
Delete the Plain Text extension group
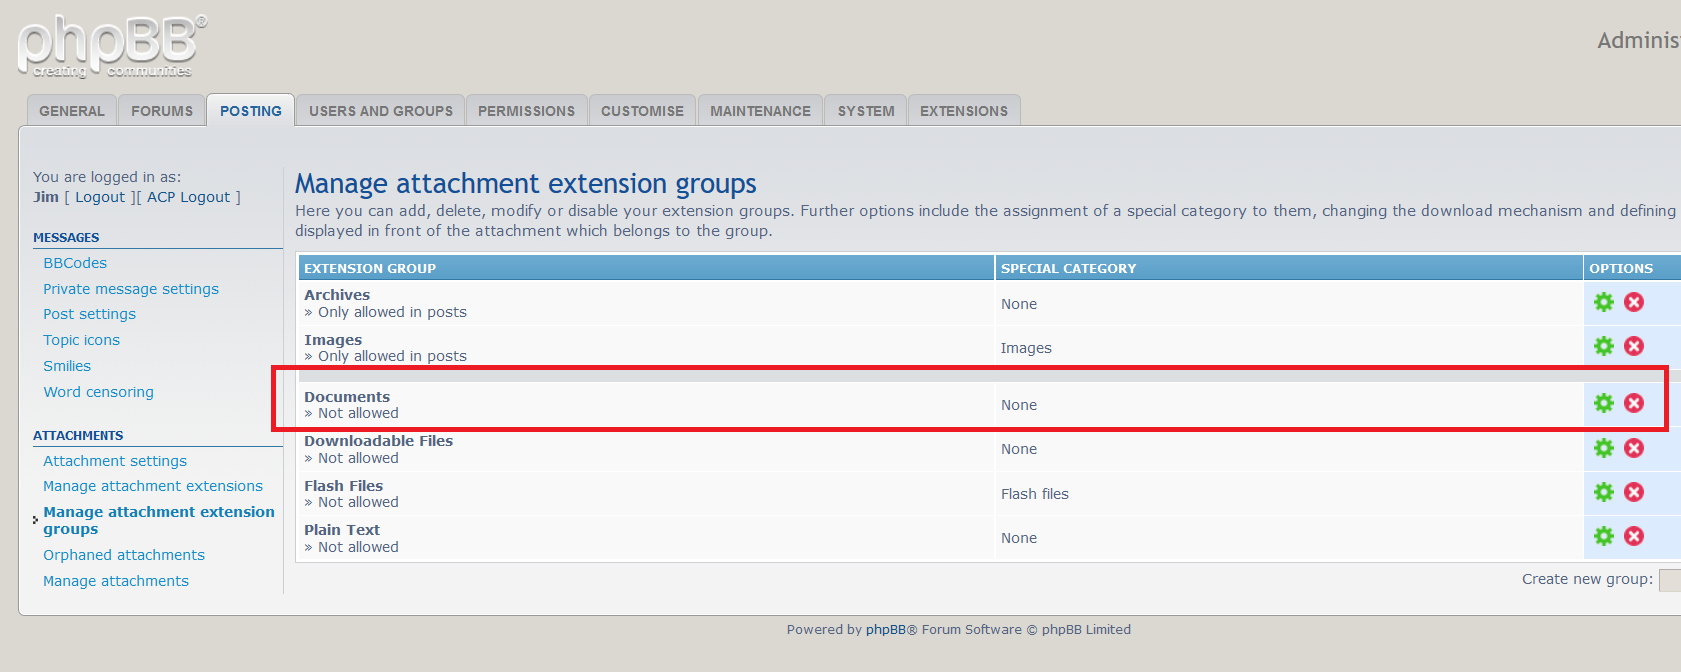[1634, 536]
